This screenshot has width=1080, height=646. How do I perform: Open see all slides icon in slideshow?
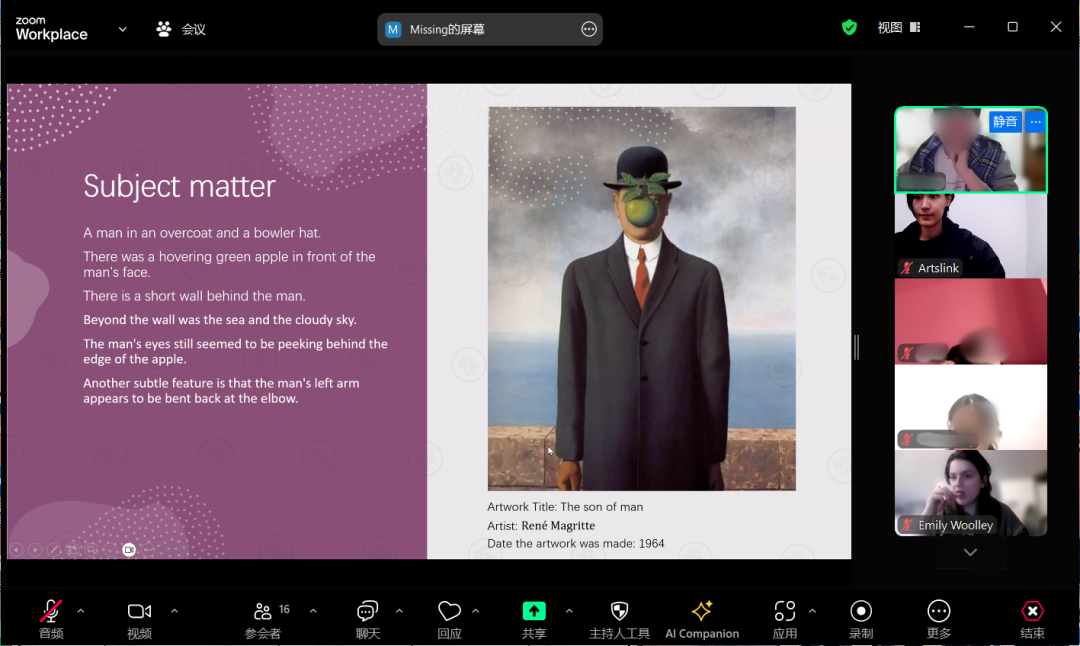[x=72, y=550]
